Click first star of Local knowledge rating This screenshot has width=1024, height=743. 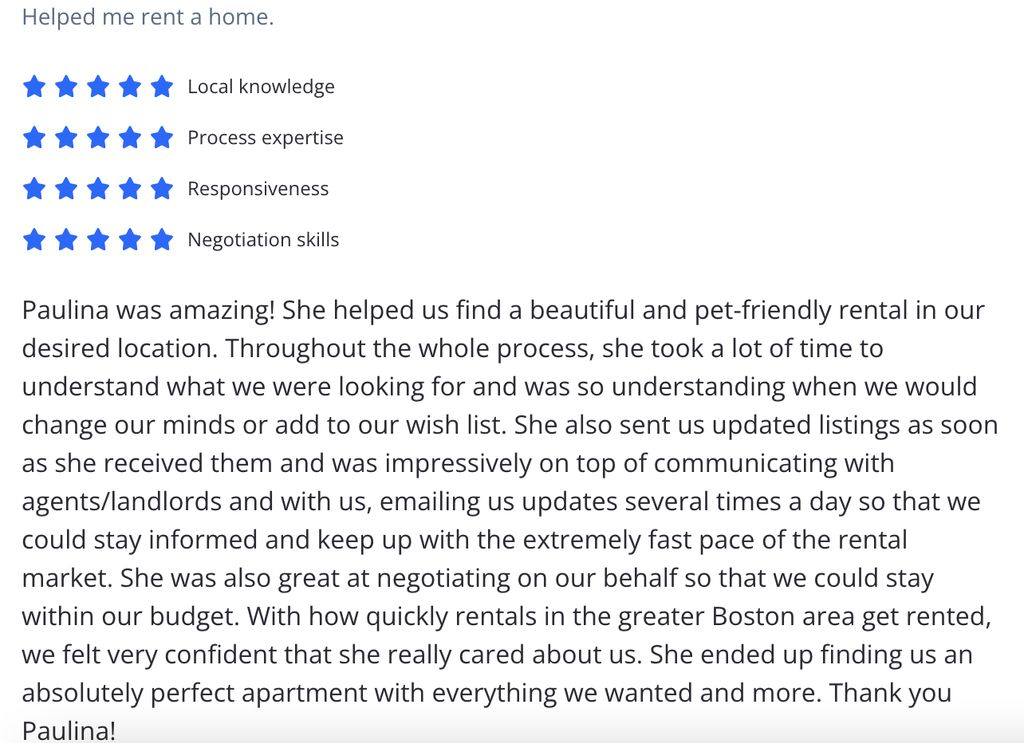(x=34, y=86)
